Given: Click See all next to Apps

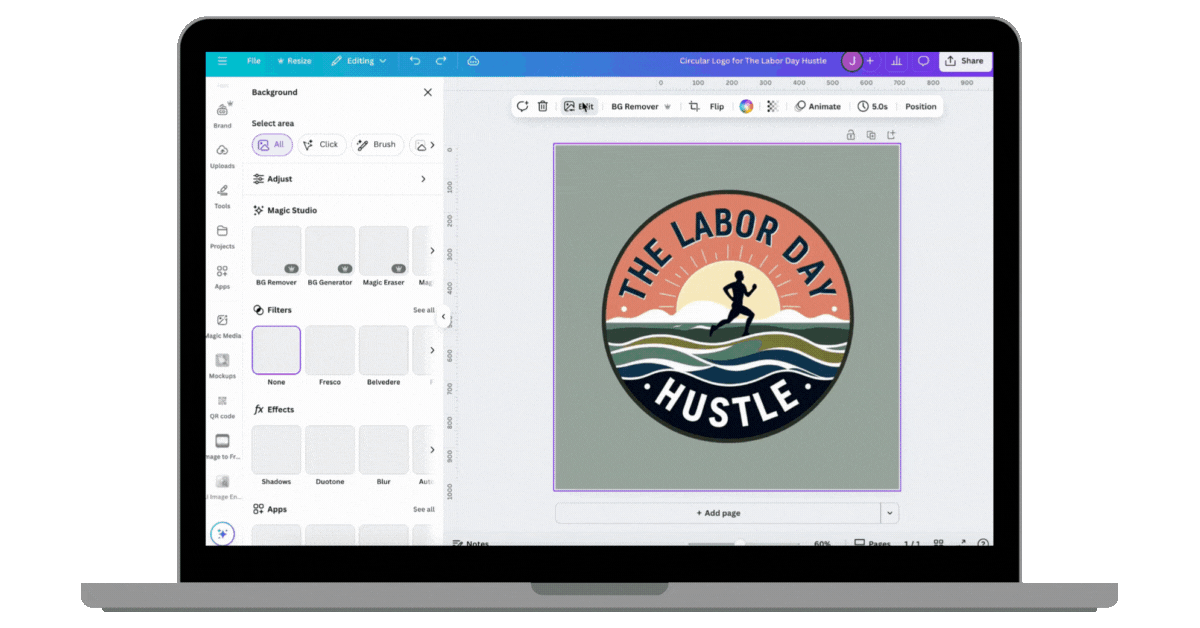Looking at the screenshot, I should (424, 509).
